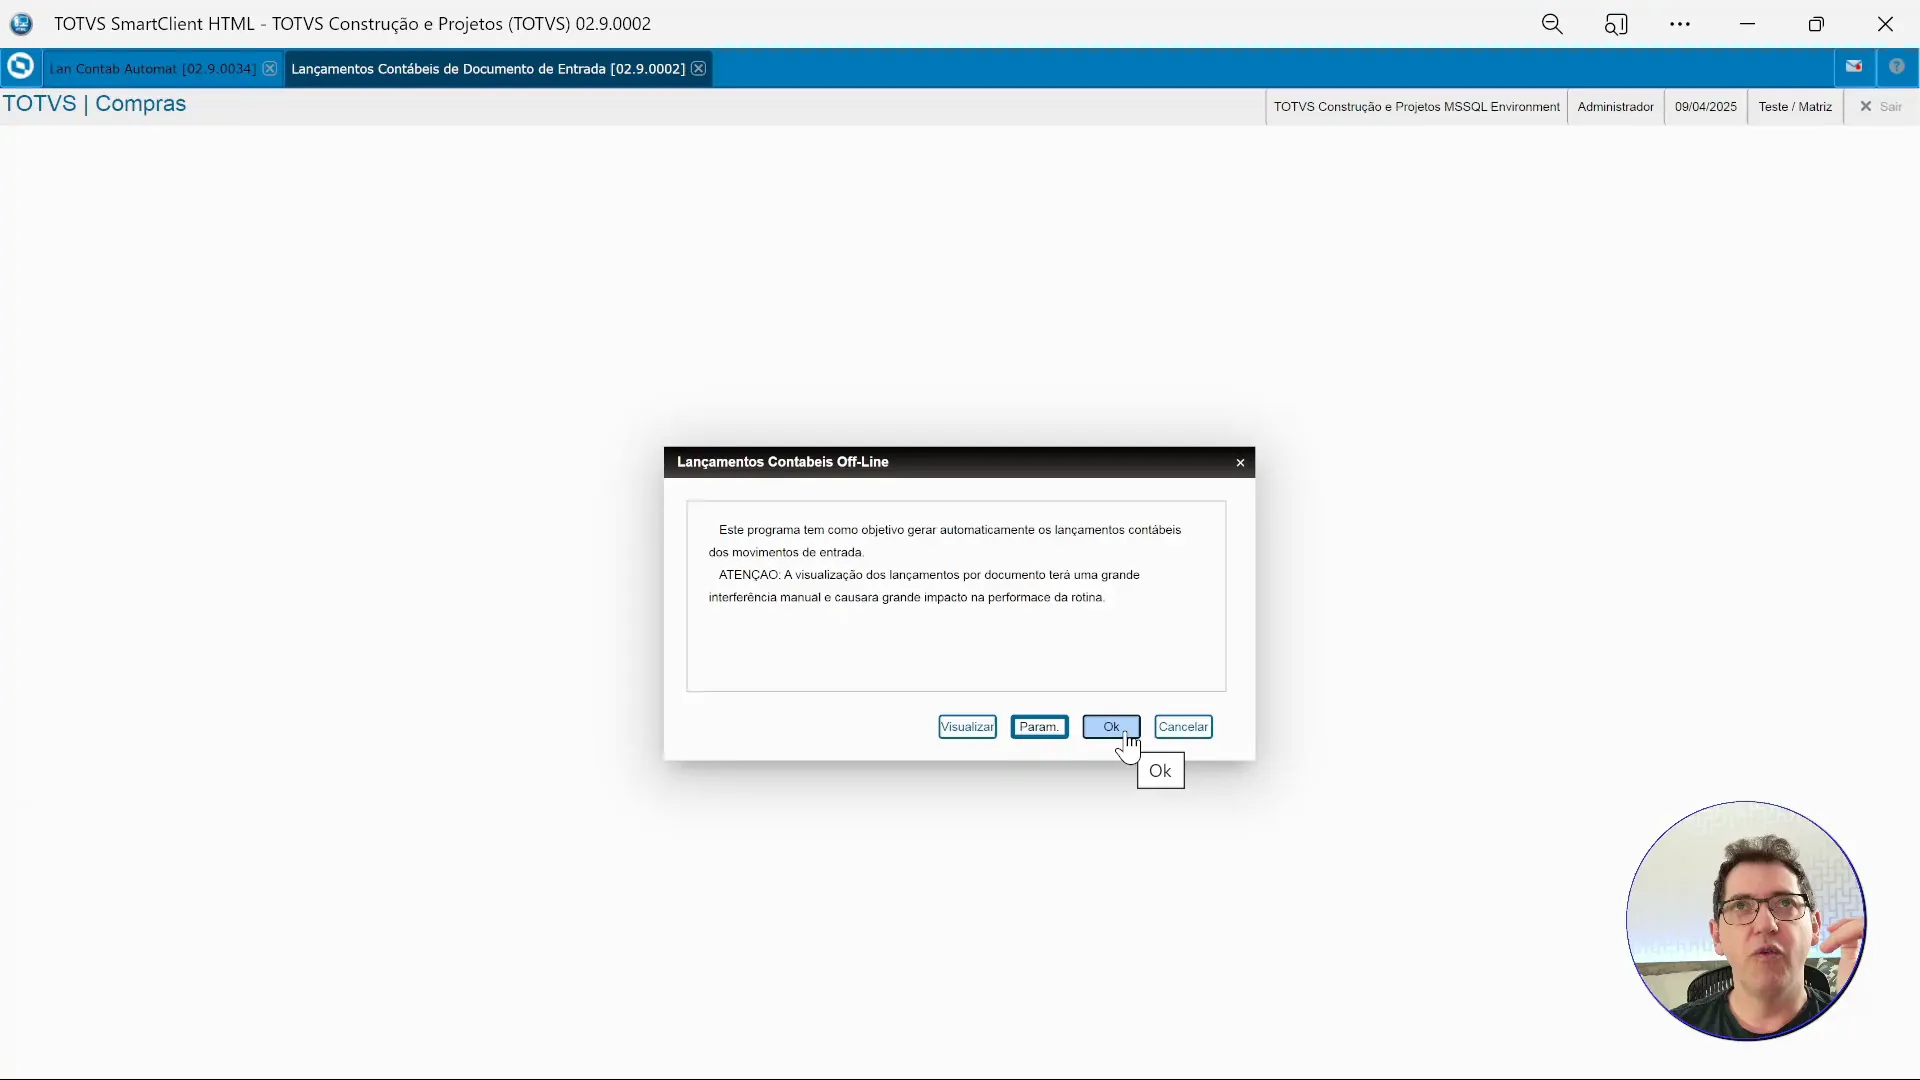1920x1080 pixels.
Task: Open the Param. button in dialog
Action: pos(1039,727)
